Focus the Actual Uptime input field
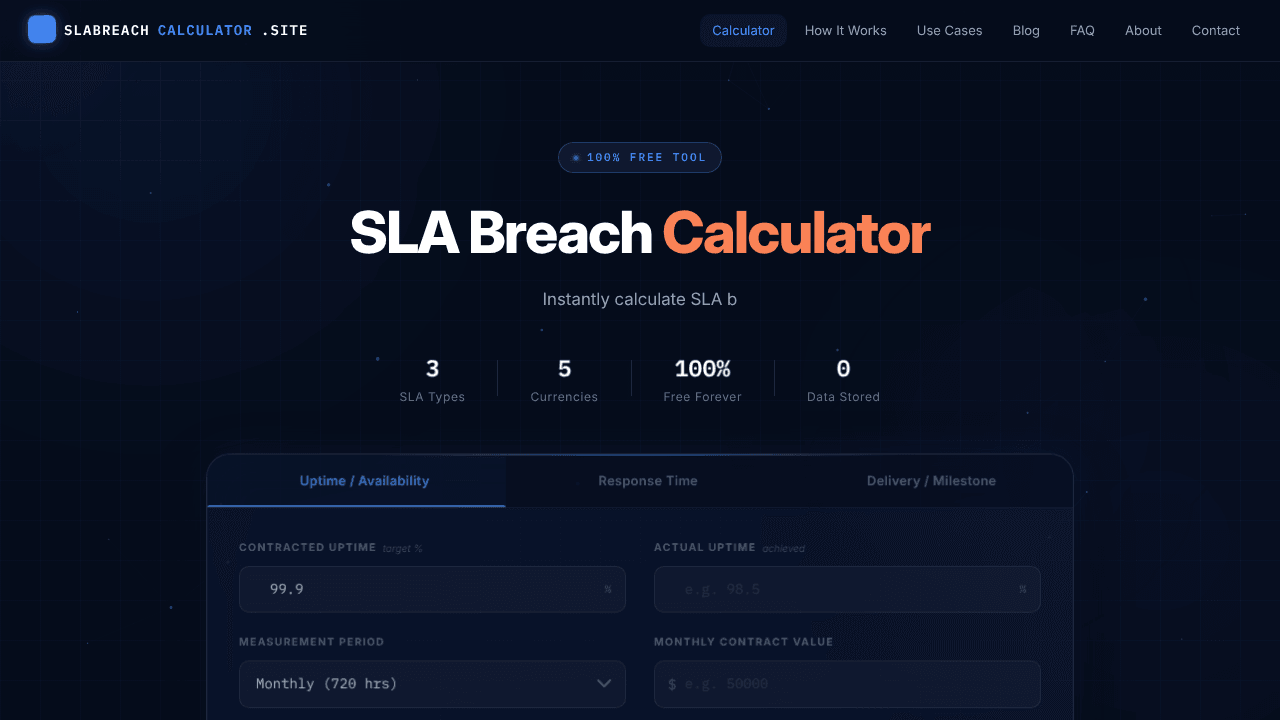This screenshot has height=720, width=1280. pyautogui.click(x=847, y=589)
